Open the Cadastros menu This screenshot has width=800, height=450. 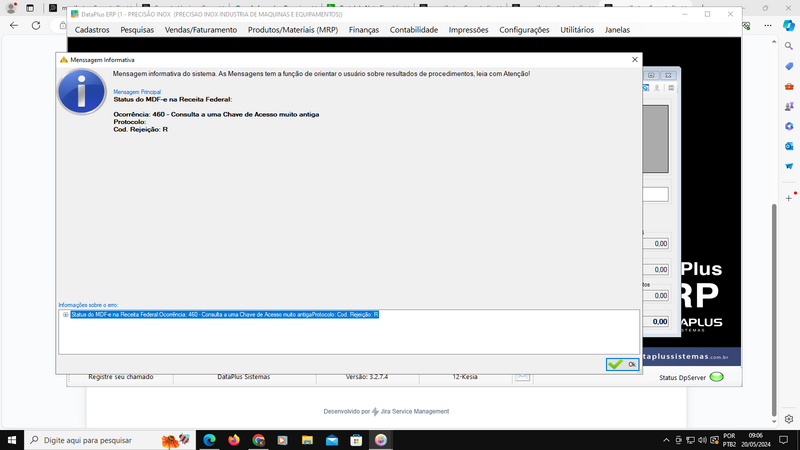92,30
